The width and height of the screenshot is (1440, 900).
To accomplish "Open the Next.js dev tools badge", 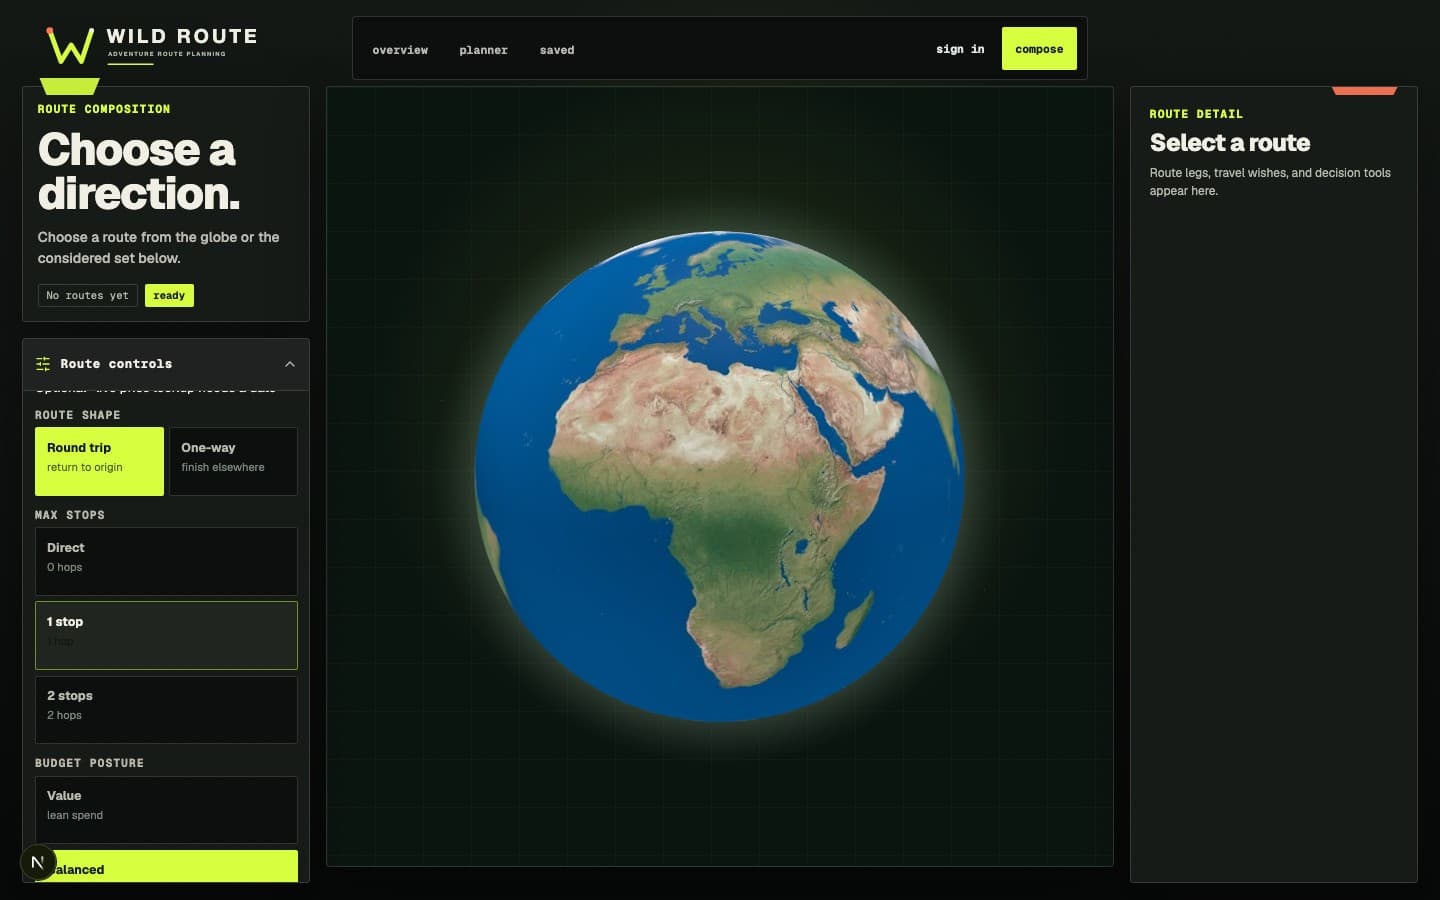I will click(x=38, y=862).
